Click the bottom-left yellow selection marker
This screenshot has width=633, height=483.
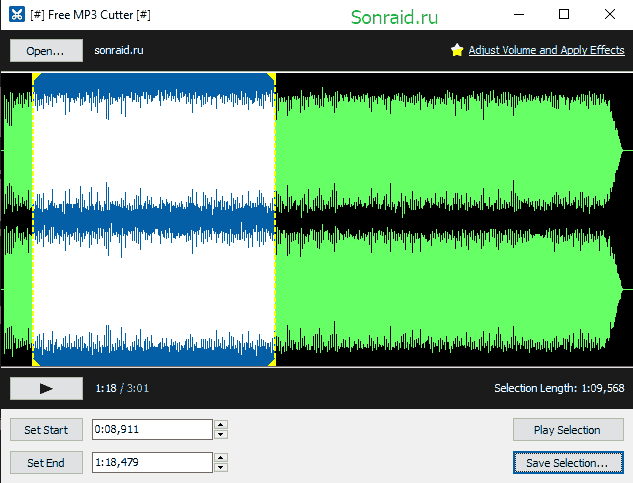click(x=36, y=362)
